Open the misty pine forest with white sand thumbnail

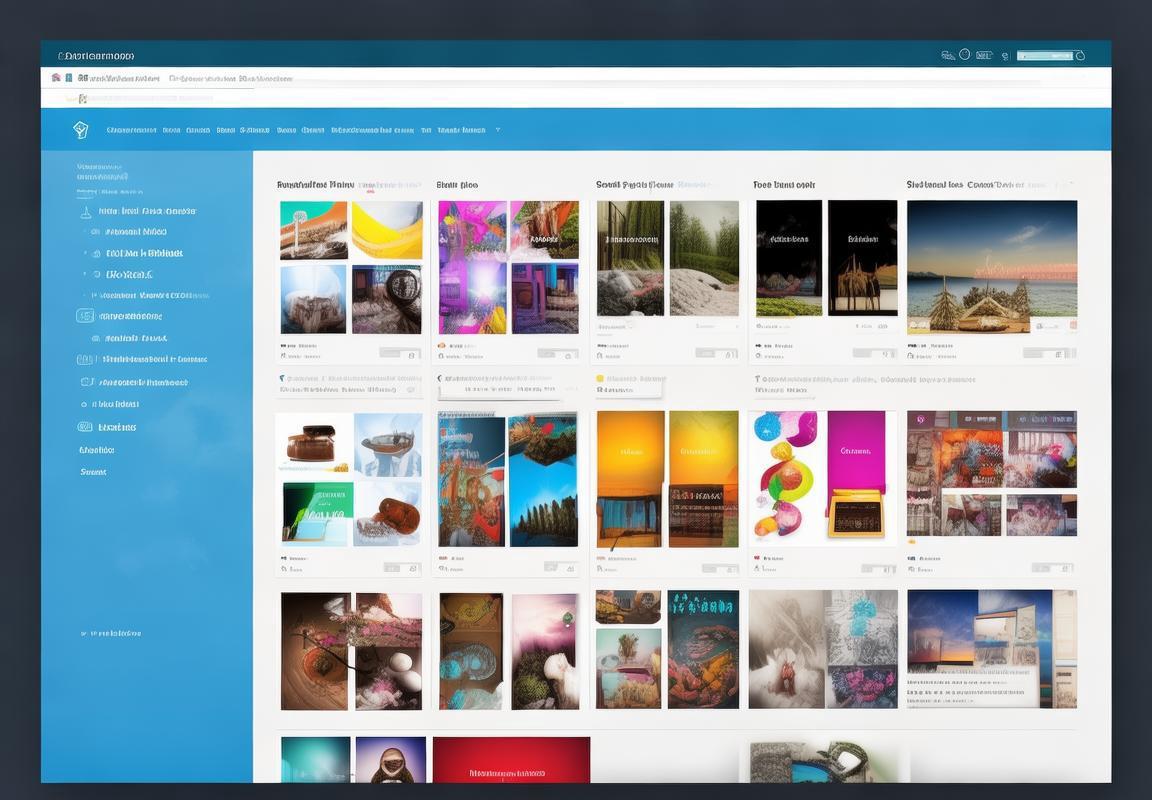click(x=704, y=258)
